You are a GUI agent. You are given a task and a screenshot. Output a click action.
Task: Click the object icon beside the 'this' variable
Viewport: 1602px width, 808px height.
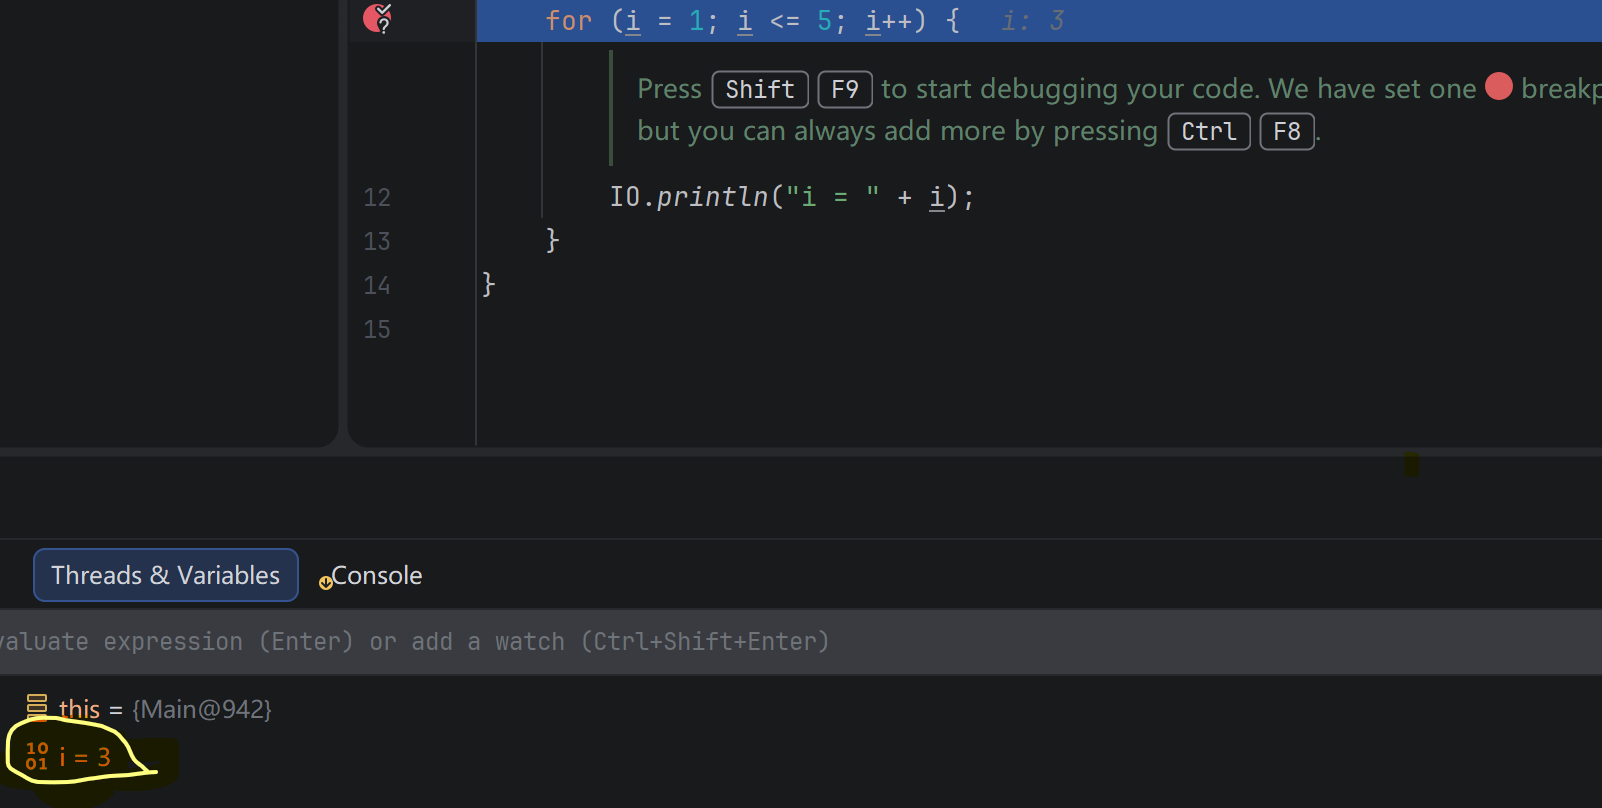(37, 708)
